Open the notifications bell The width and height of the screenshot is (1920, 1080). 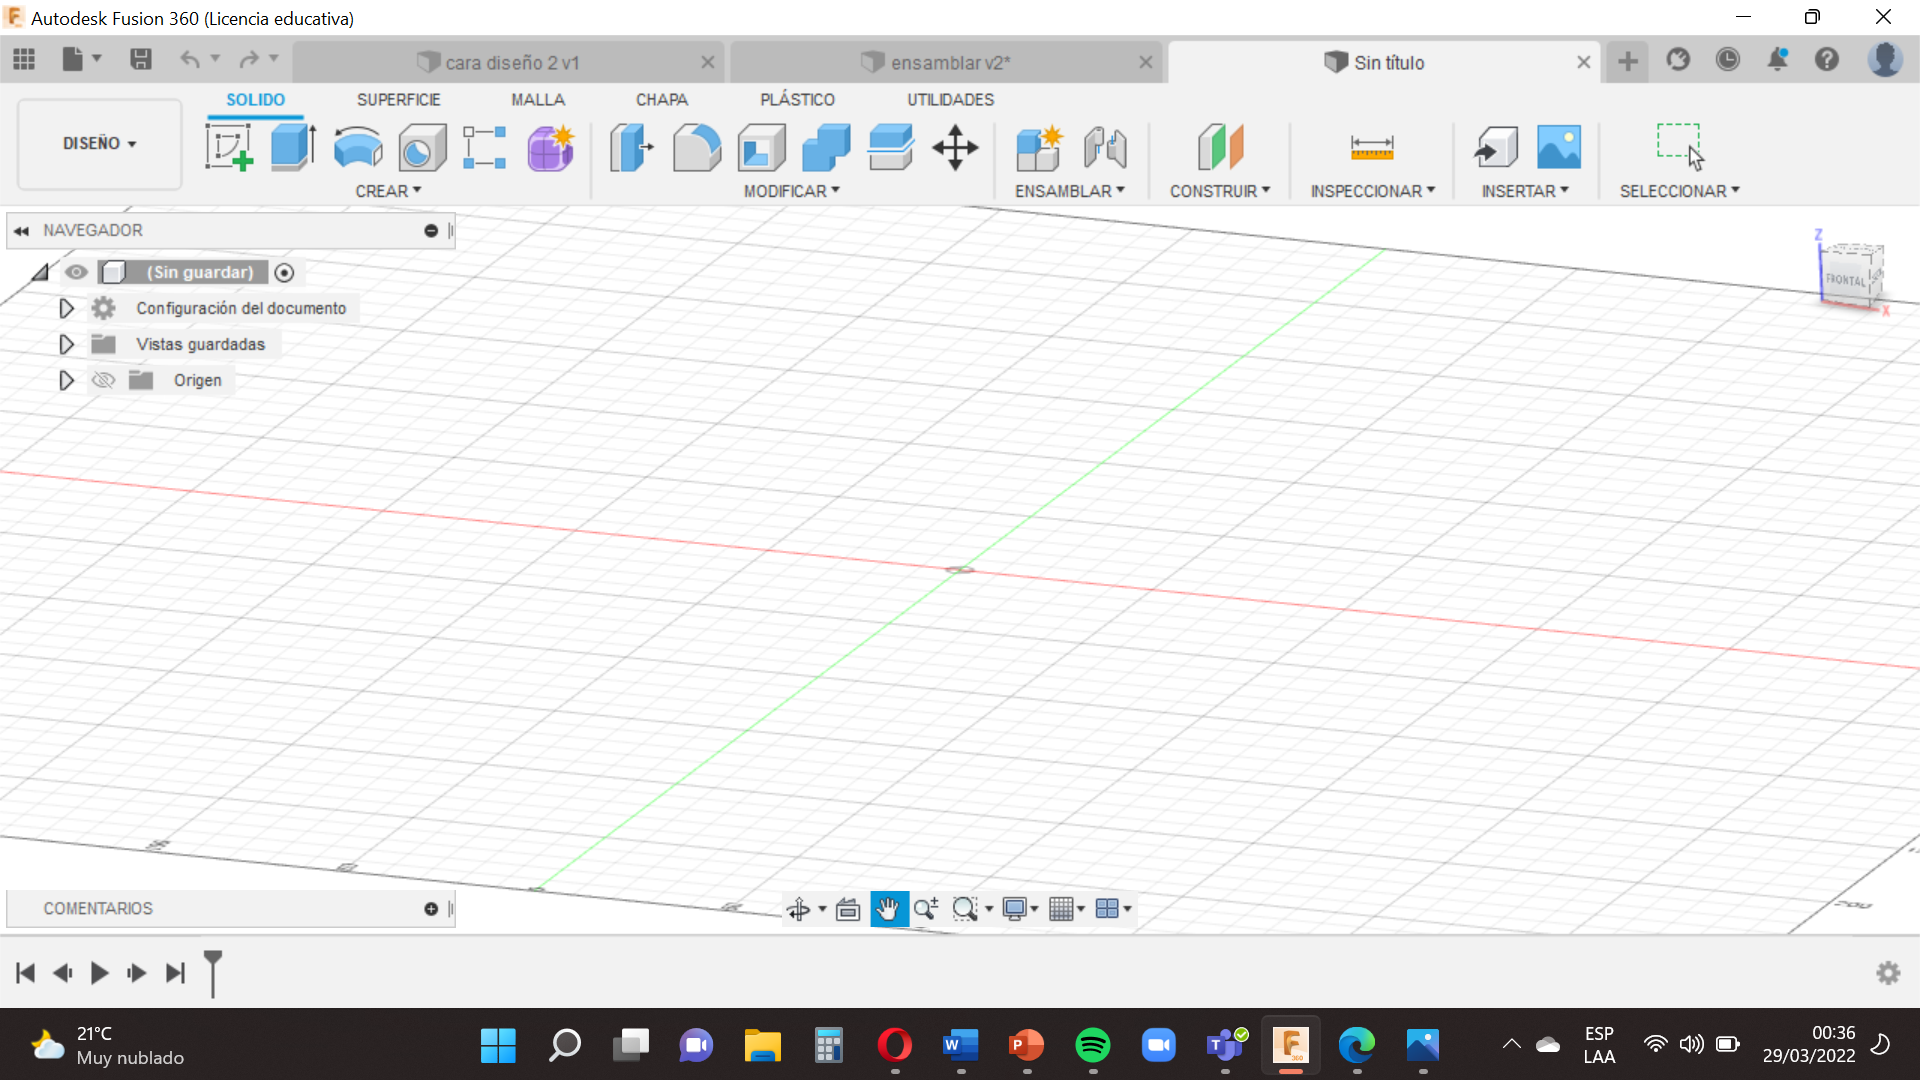[1778, 60]
